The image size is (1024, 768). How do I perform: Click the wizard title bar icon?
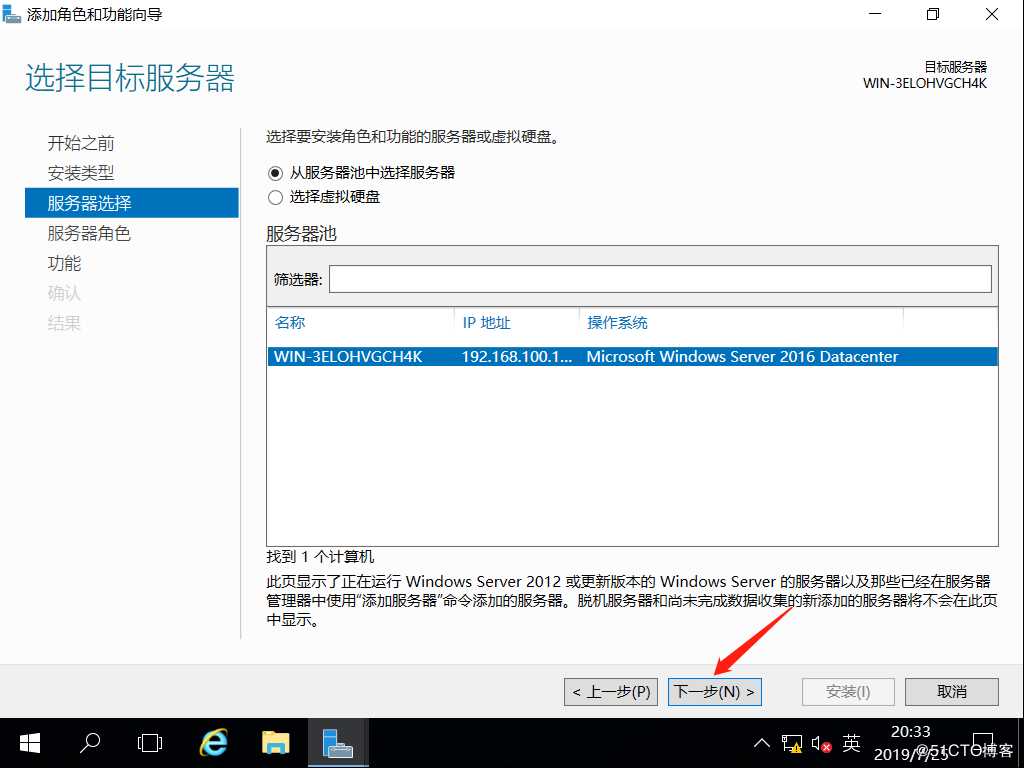click(x=12, y=14)
